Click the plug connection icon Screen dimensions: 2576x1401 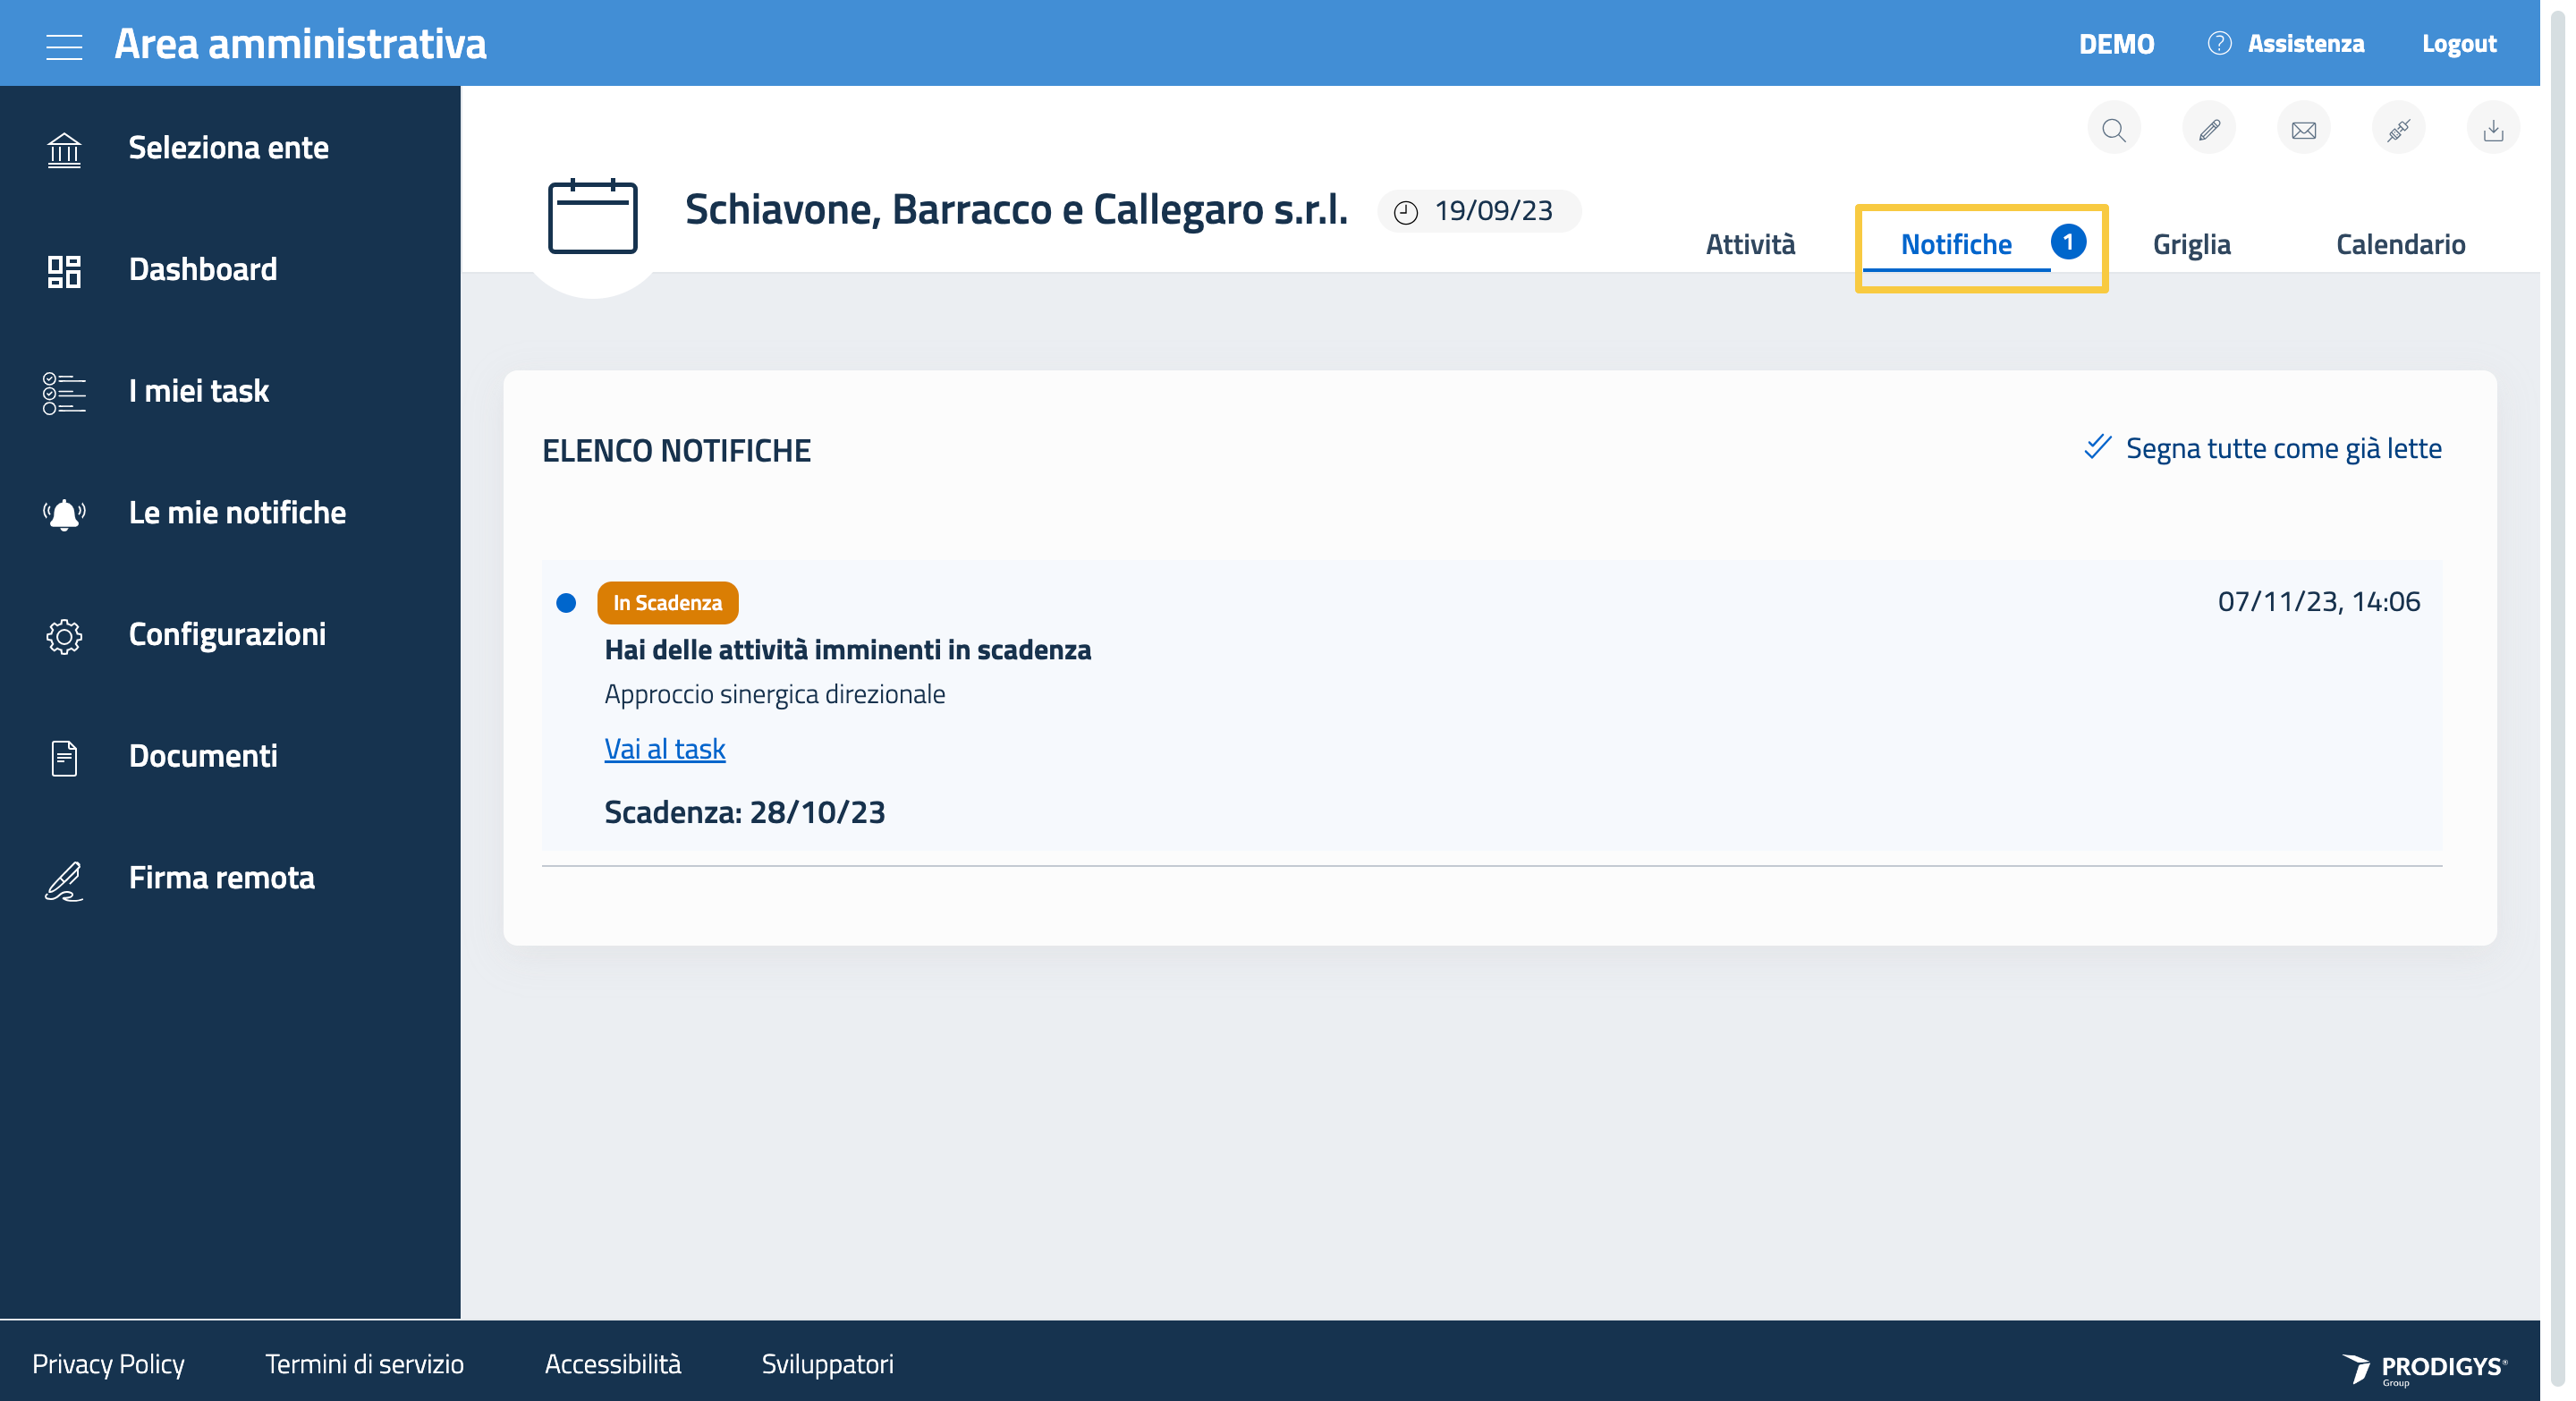(x=2398, y=130)
